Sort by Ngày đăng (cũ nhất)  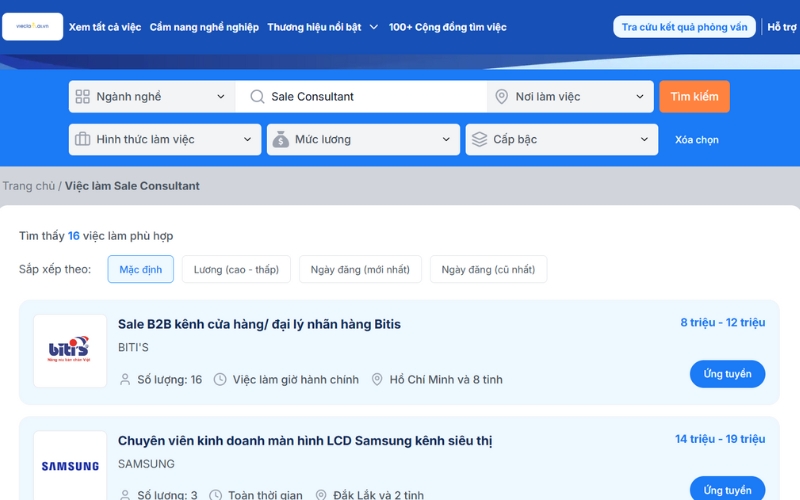488,269
